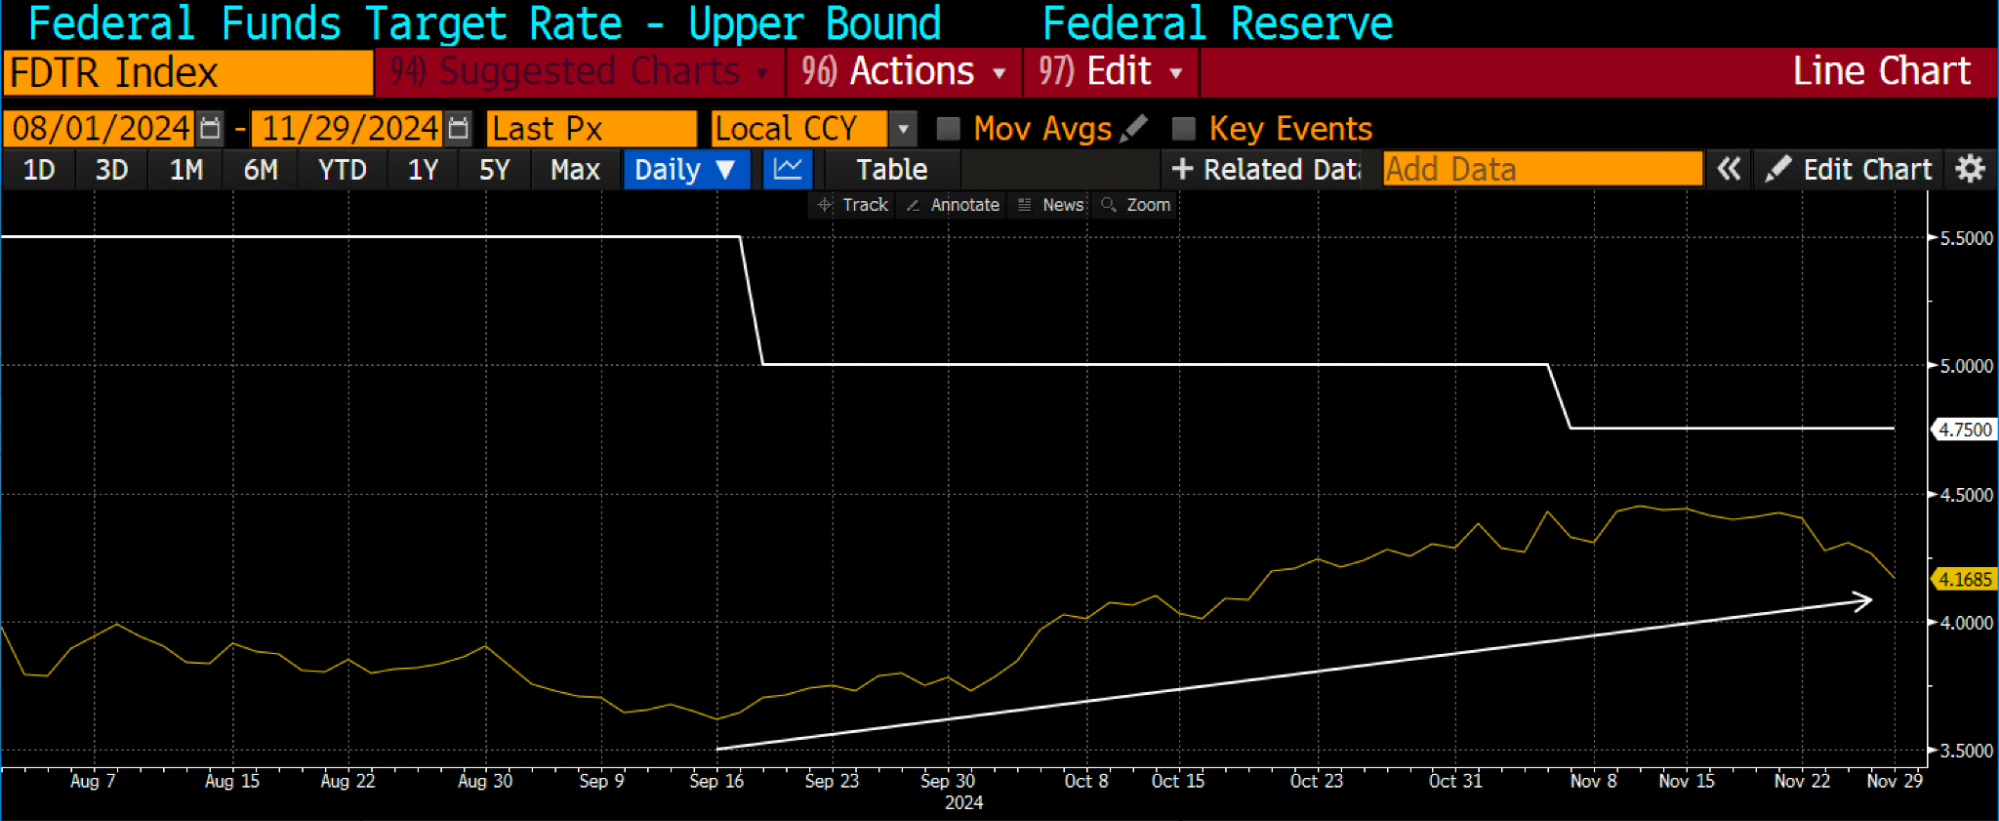Screen dimensions: 1999x821
Task: Click the Line Chart title label
Action: click(x=1881, y=72)
